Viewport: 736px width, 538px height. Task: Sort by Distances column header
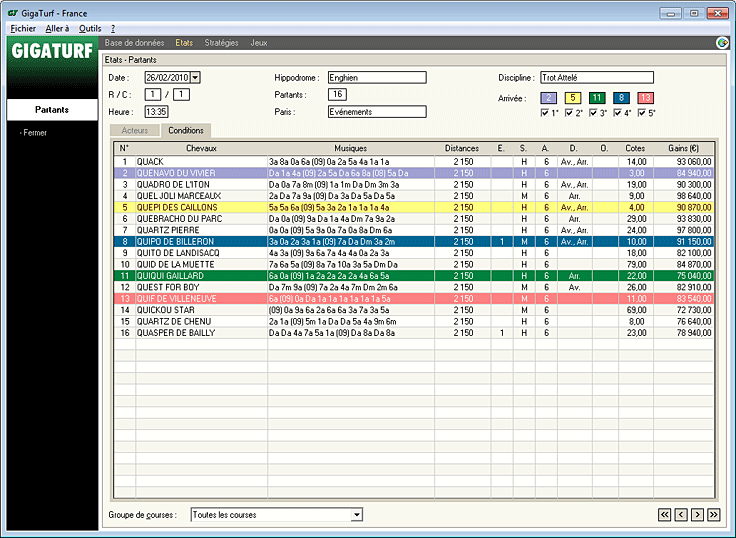462,148
